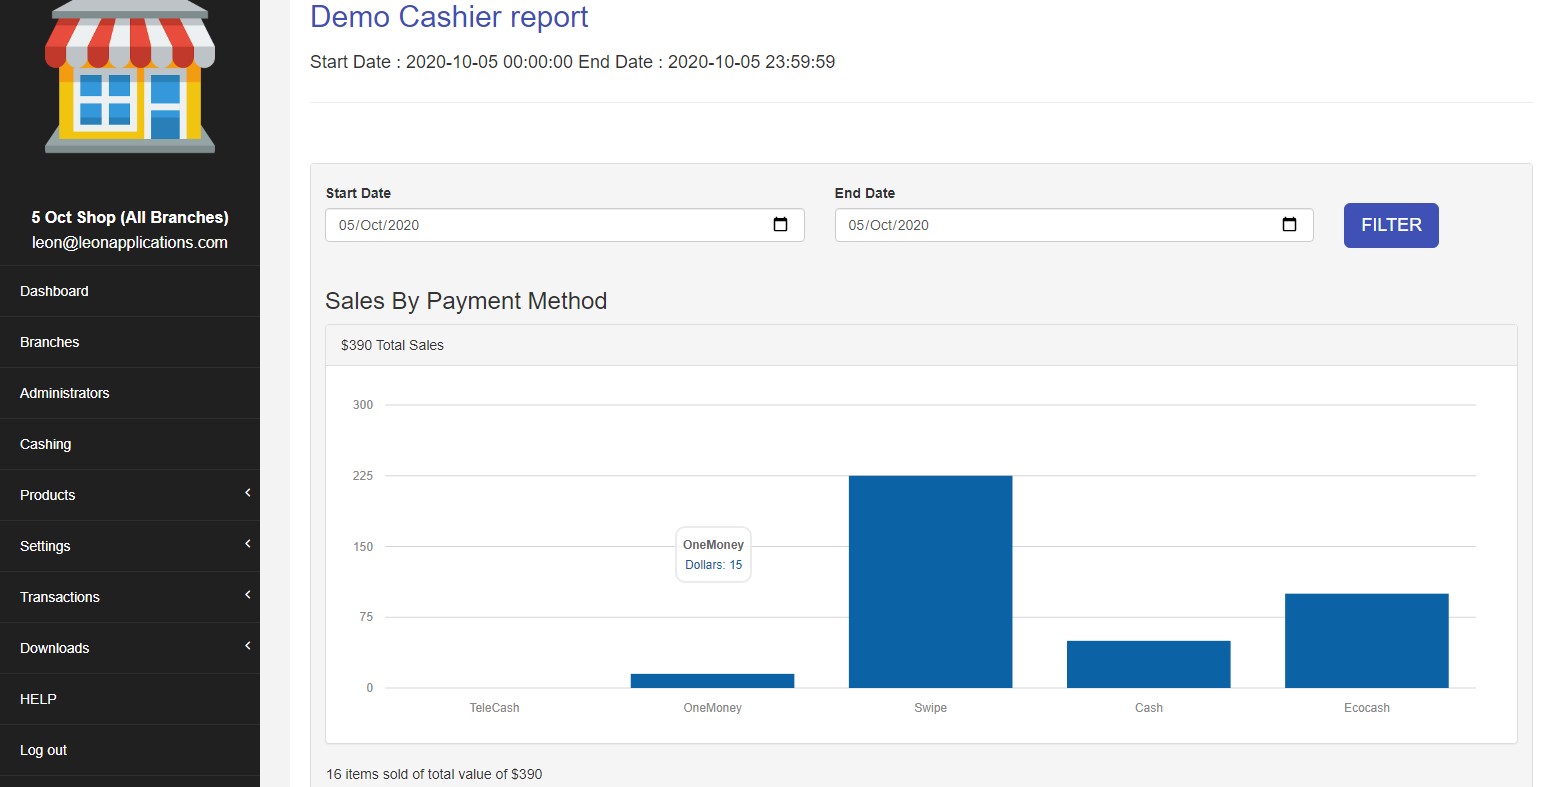The width and height of the screenshot is (1552, 787).
Task: Select Cashing in the sidebar
Action: click(46, 444)
